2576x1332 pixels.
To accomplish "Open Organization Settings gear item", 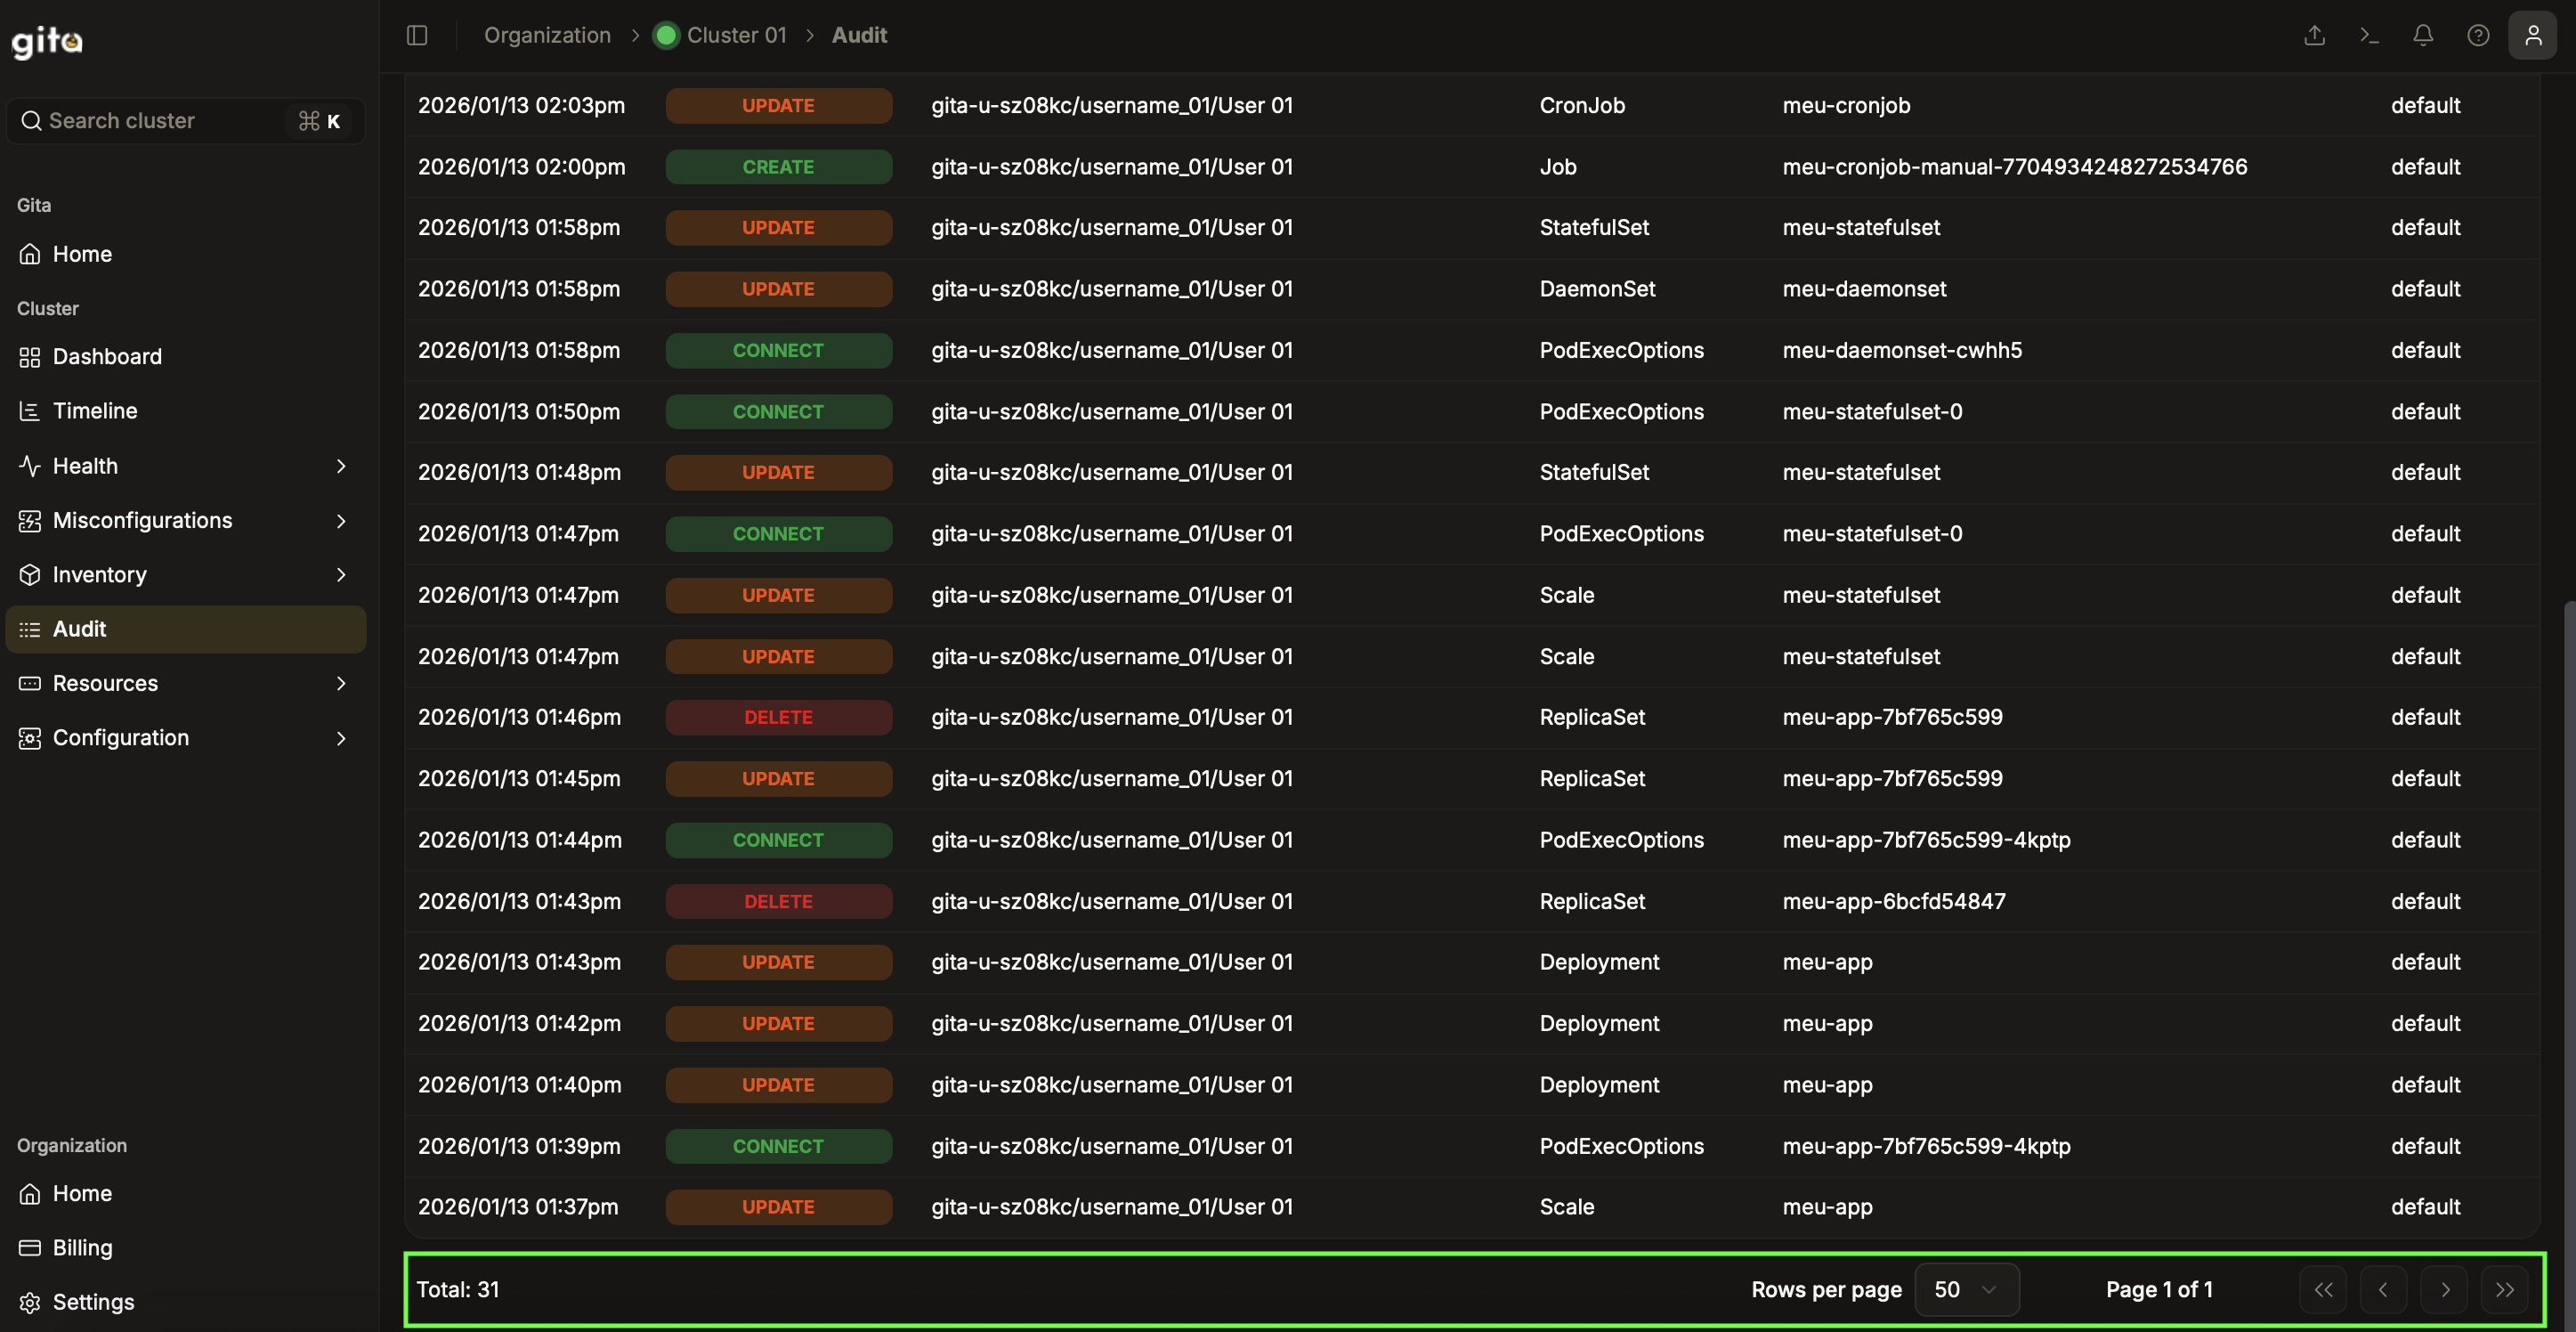I will (93, 1301).
